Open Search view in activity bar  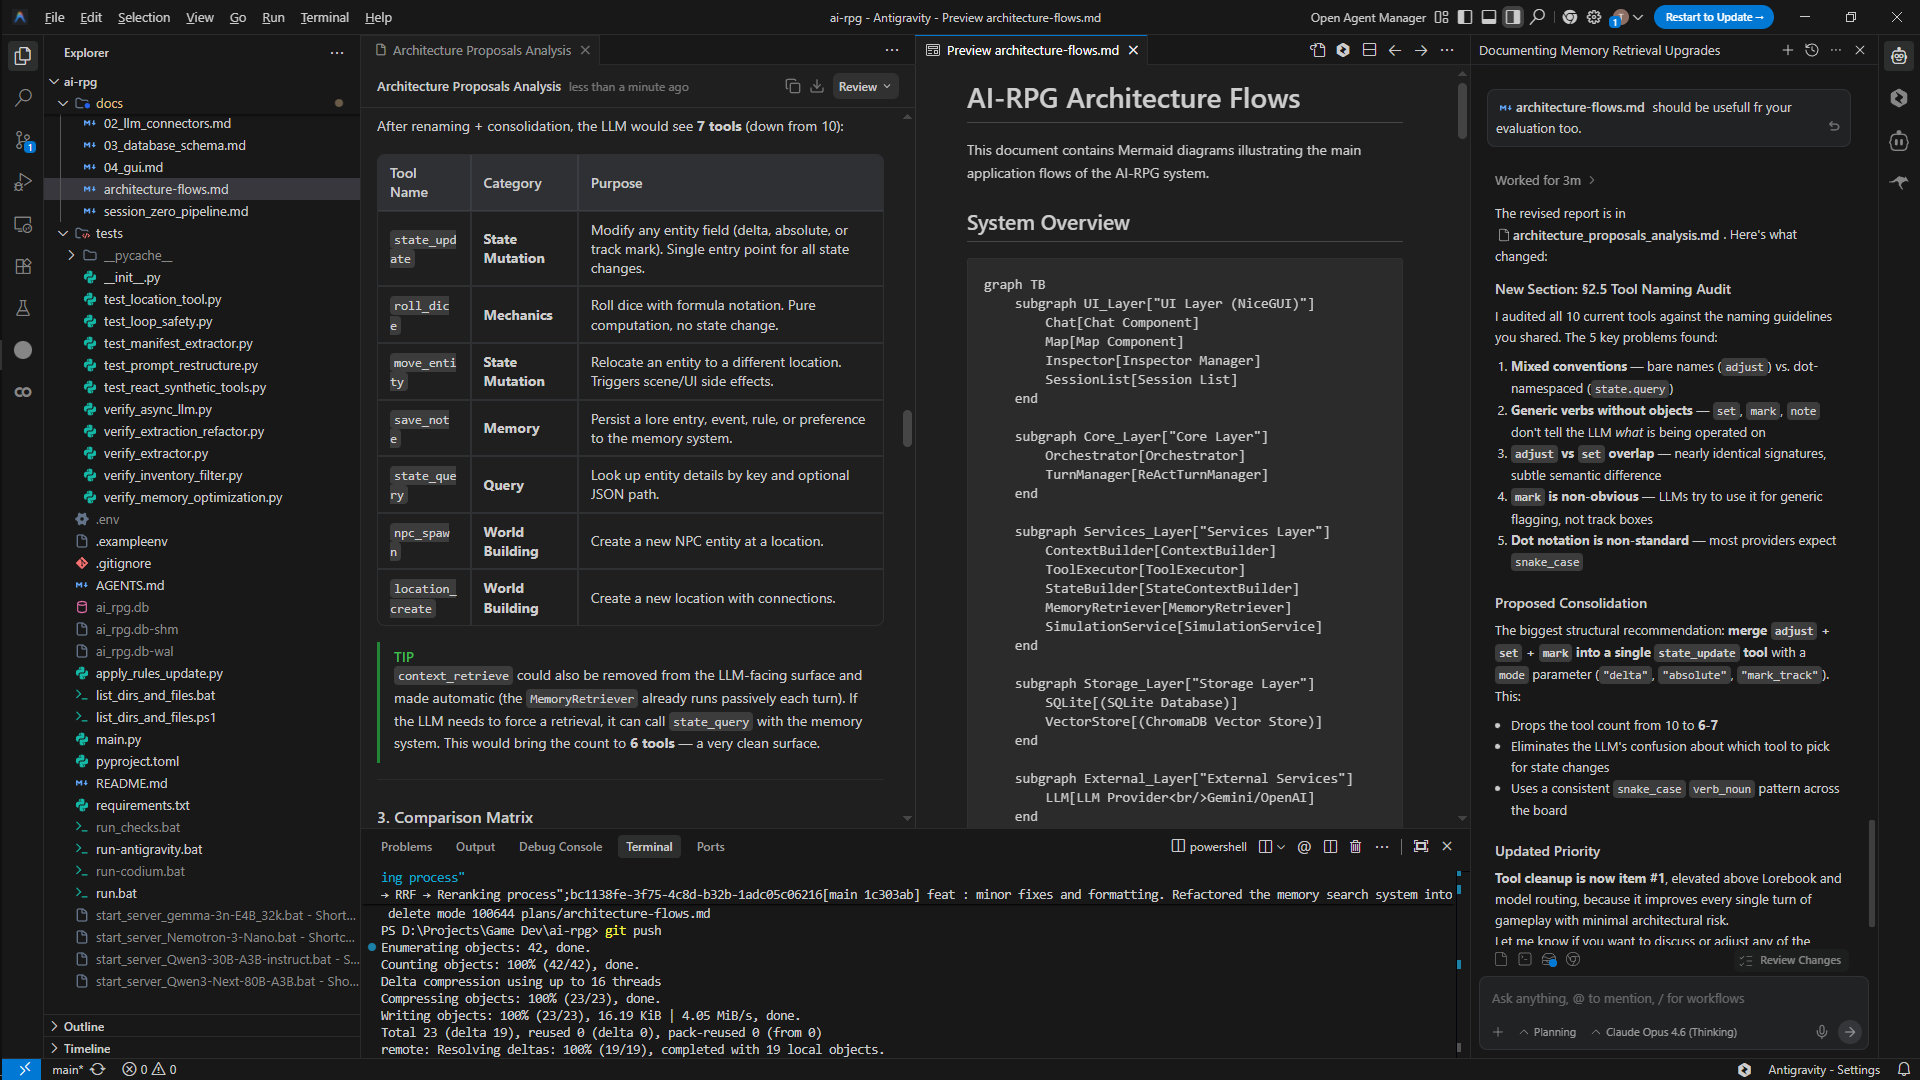(23, 98)
